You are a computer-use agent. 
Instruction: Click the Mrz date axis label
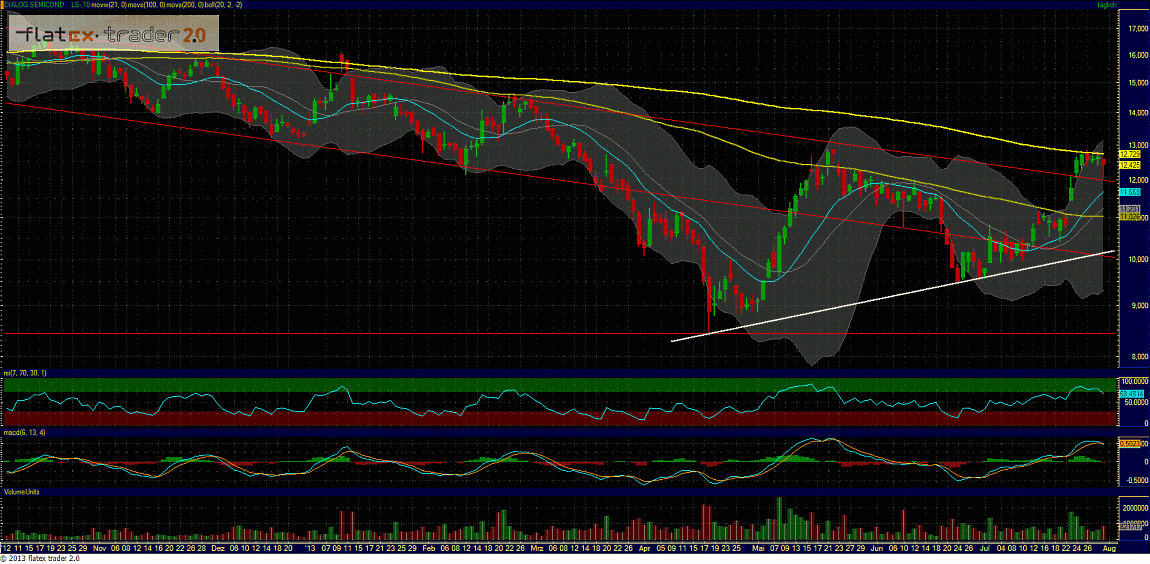coord(537,548)
